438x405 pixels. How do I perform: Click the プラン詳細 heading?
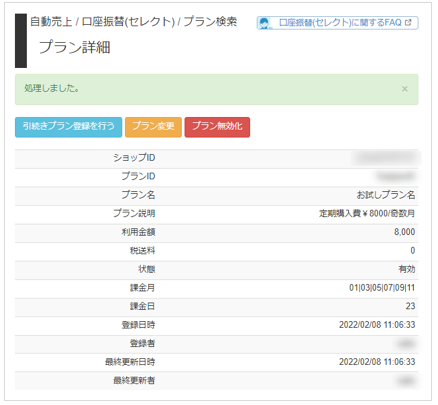[x=75, y=47]
